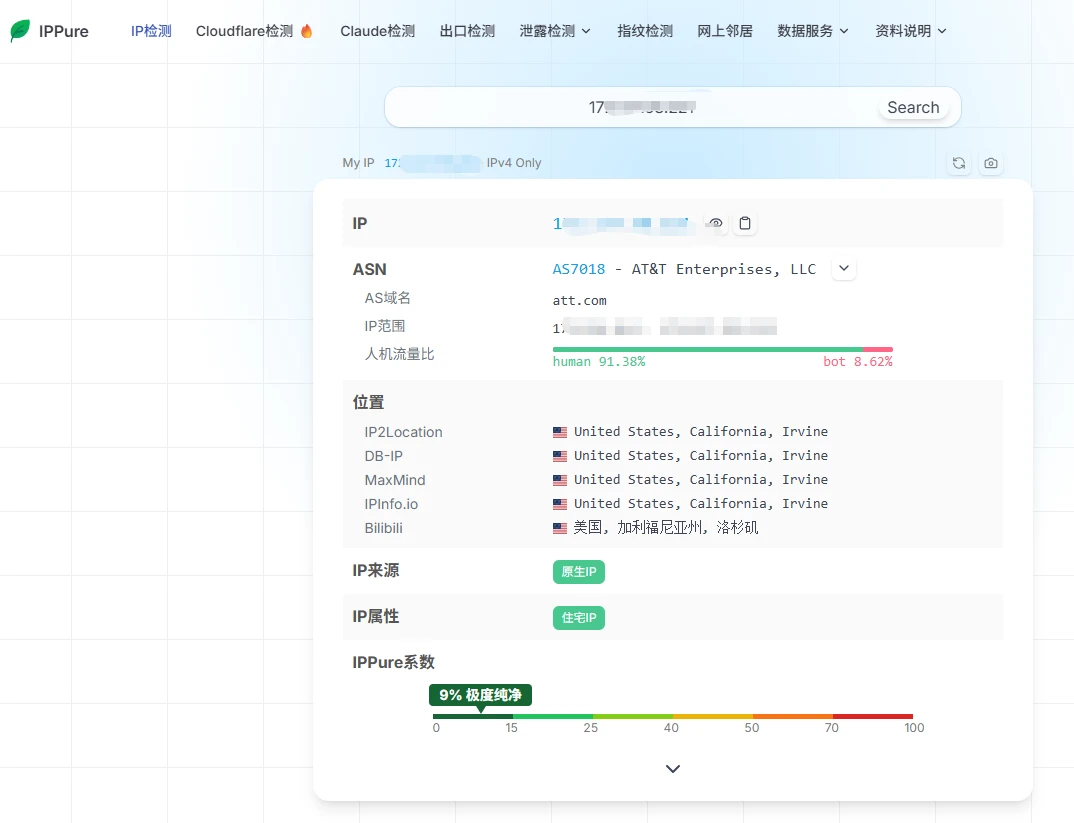The image size is (1074, 823).
Task: Click the MaxMind source label
Action: click(395, 480)
